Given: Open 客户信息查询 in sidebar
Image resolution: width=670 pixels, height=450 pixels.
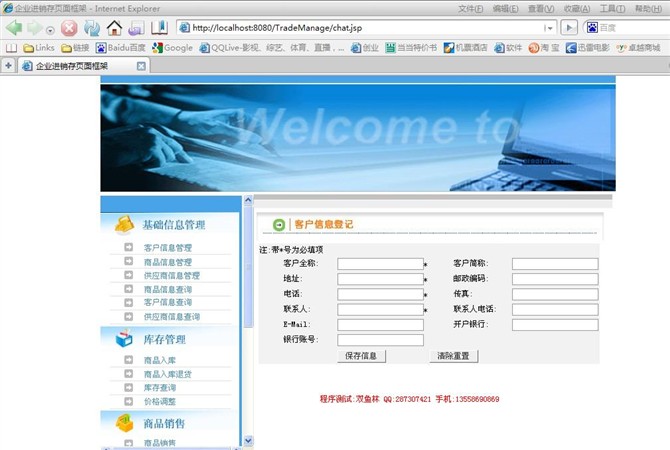Looking at the screenshot, I should (x=168, y=303).
